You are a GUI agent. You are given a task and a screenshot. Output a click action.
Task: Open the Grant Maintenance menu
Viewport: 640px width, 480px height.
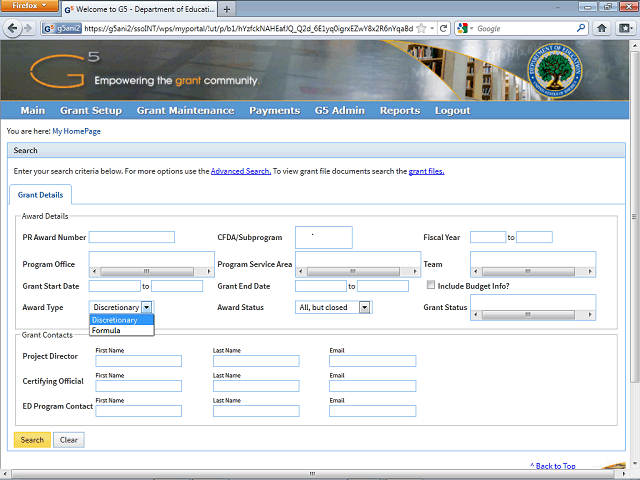(185, 111)
